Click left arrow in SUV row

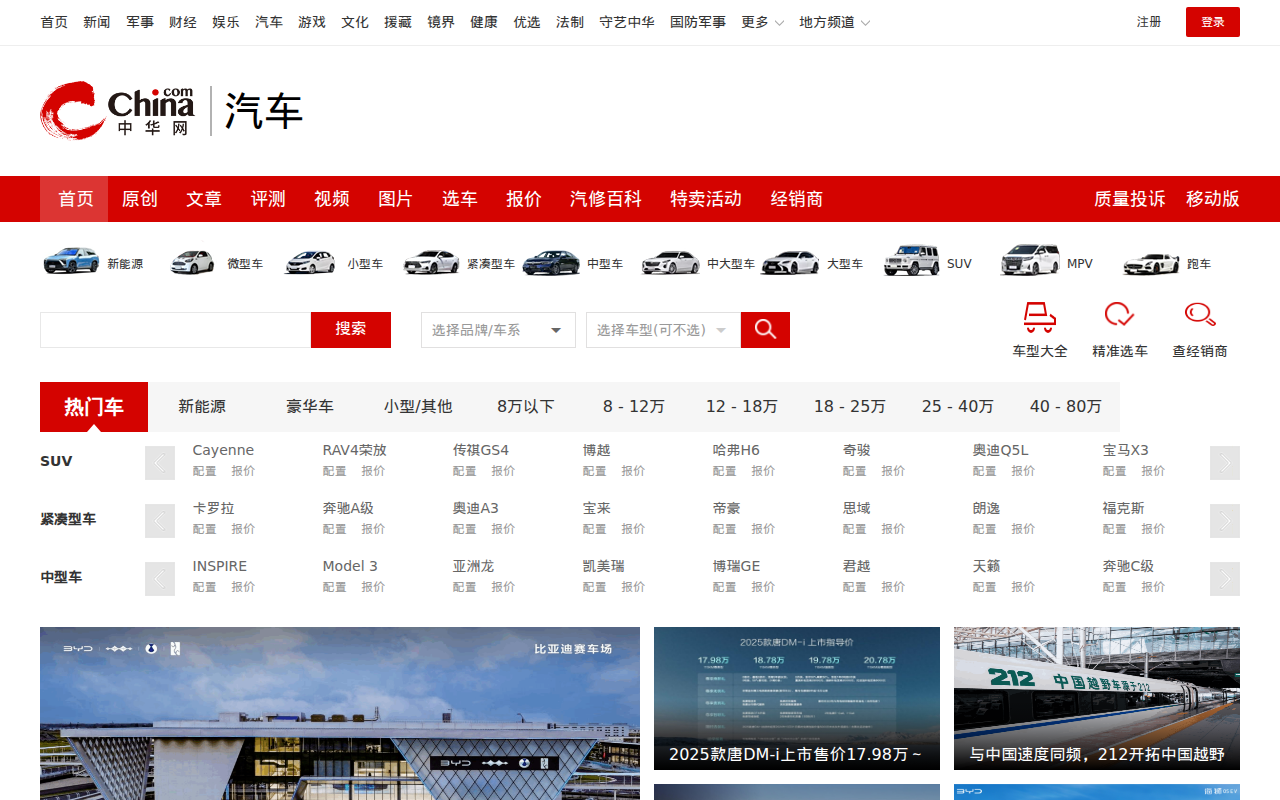(x=160, y=463)
